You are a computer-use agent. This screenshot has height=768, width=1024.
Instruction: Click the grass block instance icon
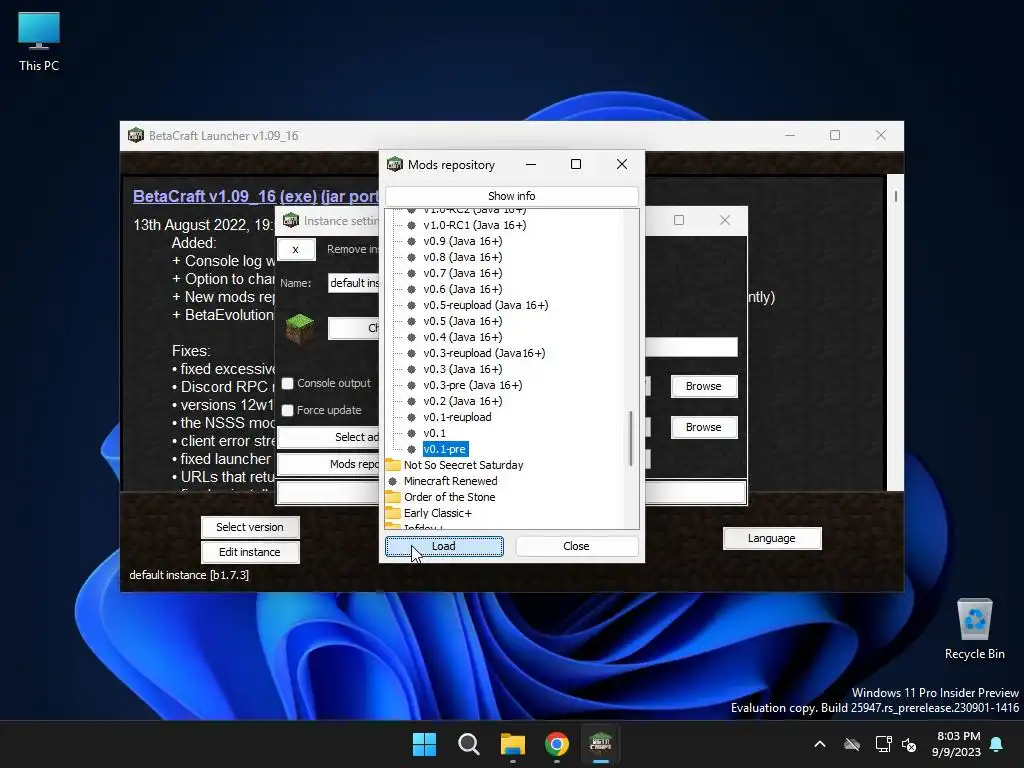tap(300, 328)
